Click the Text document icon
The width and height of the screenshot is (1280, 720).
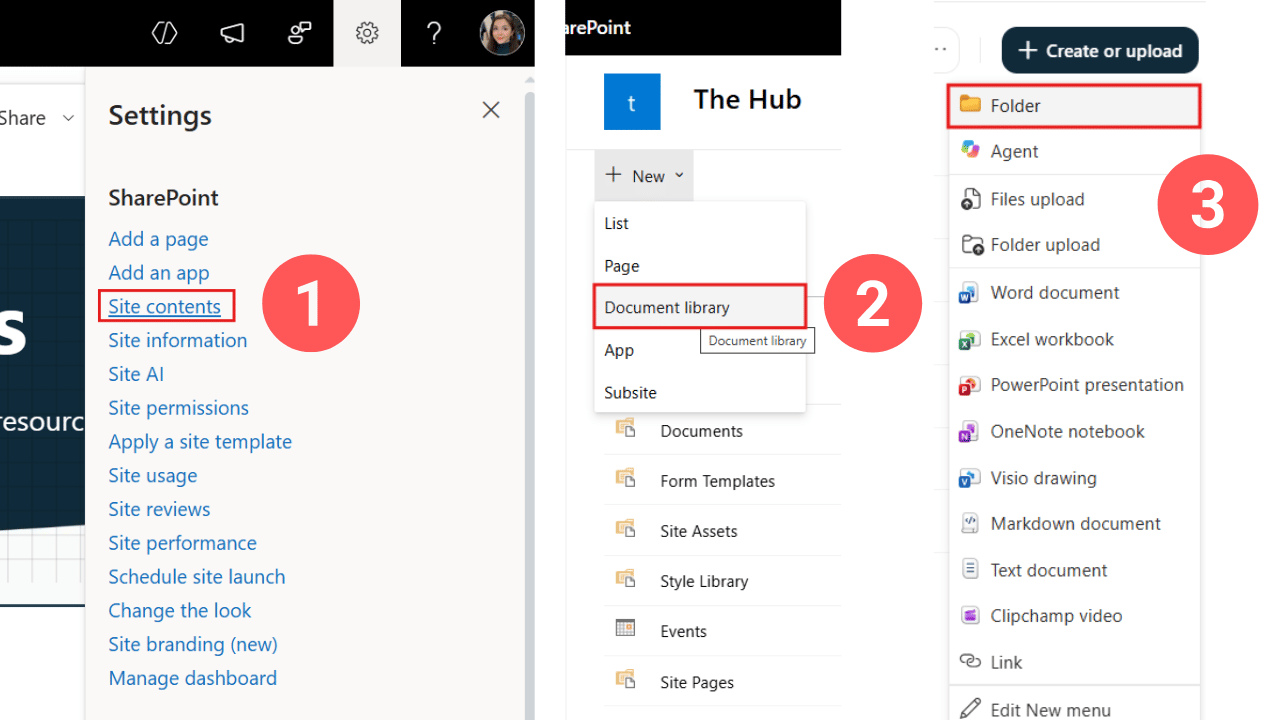(x=970, y=569)
